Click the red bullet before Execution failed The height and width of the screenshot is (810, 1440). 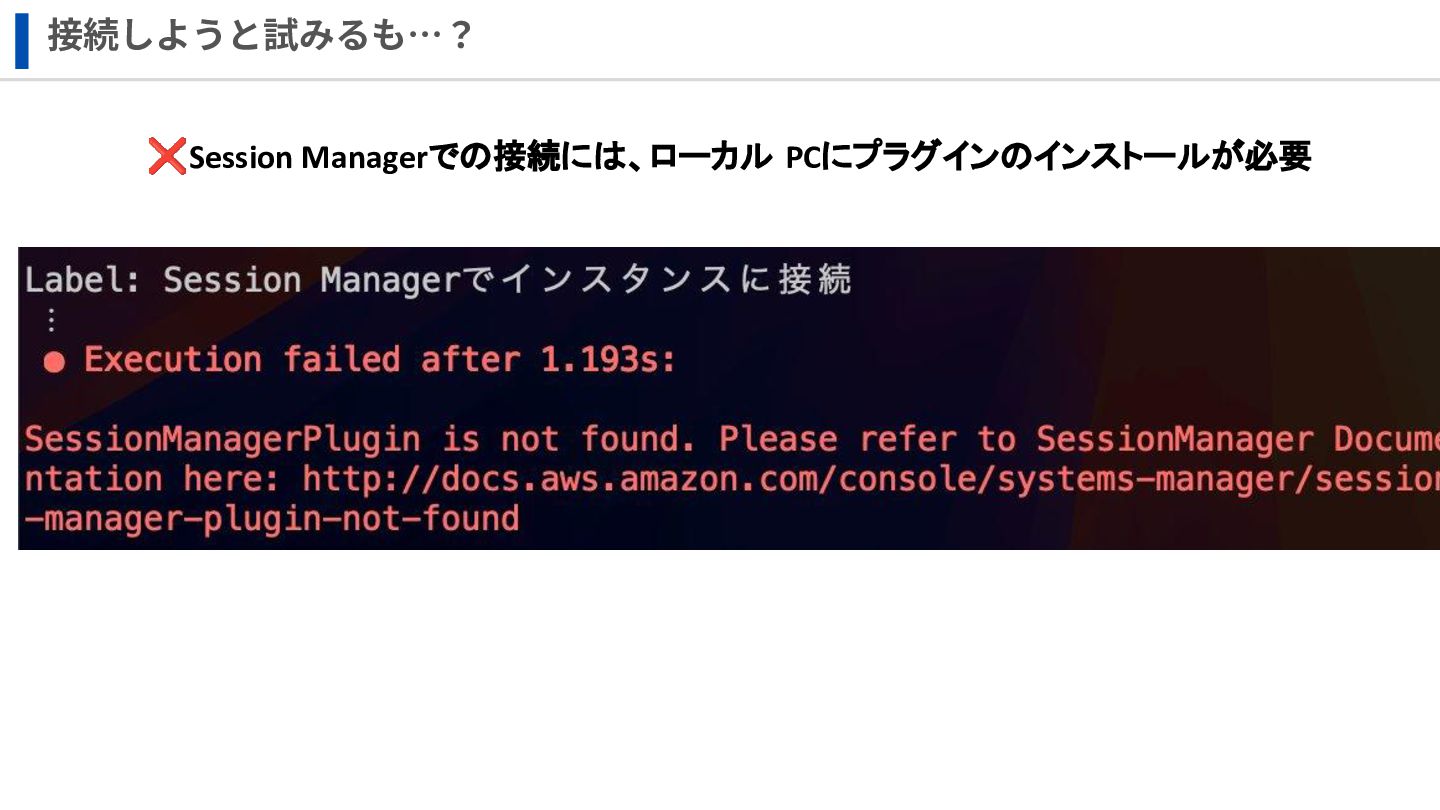click(55, 362)
